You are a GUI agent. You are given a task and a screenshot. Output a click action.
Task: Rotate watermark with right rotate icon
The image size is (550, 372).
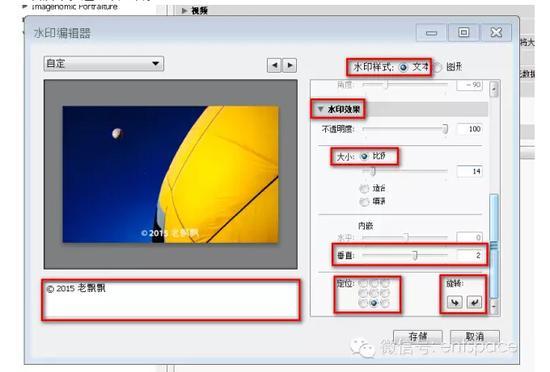474,302
